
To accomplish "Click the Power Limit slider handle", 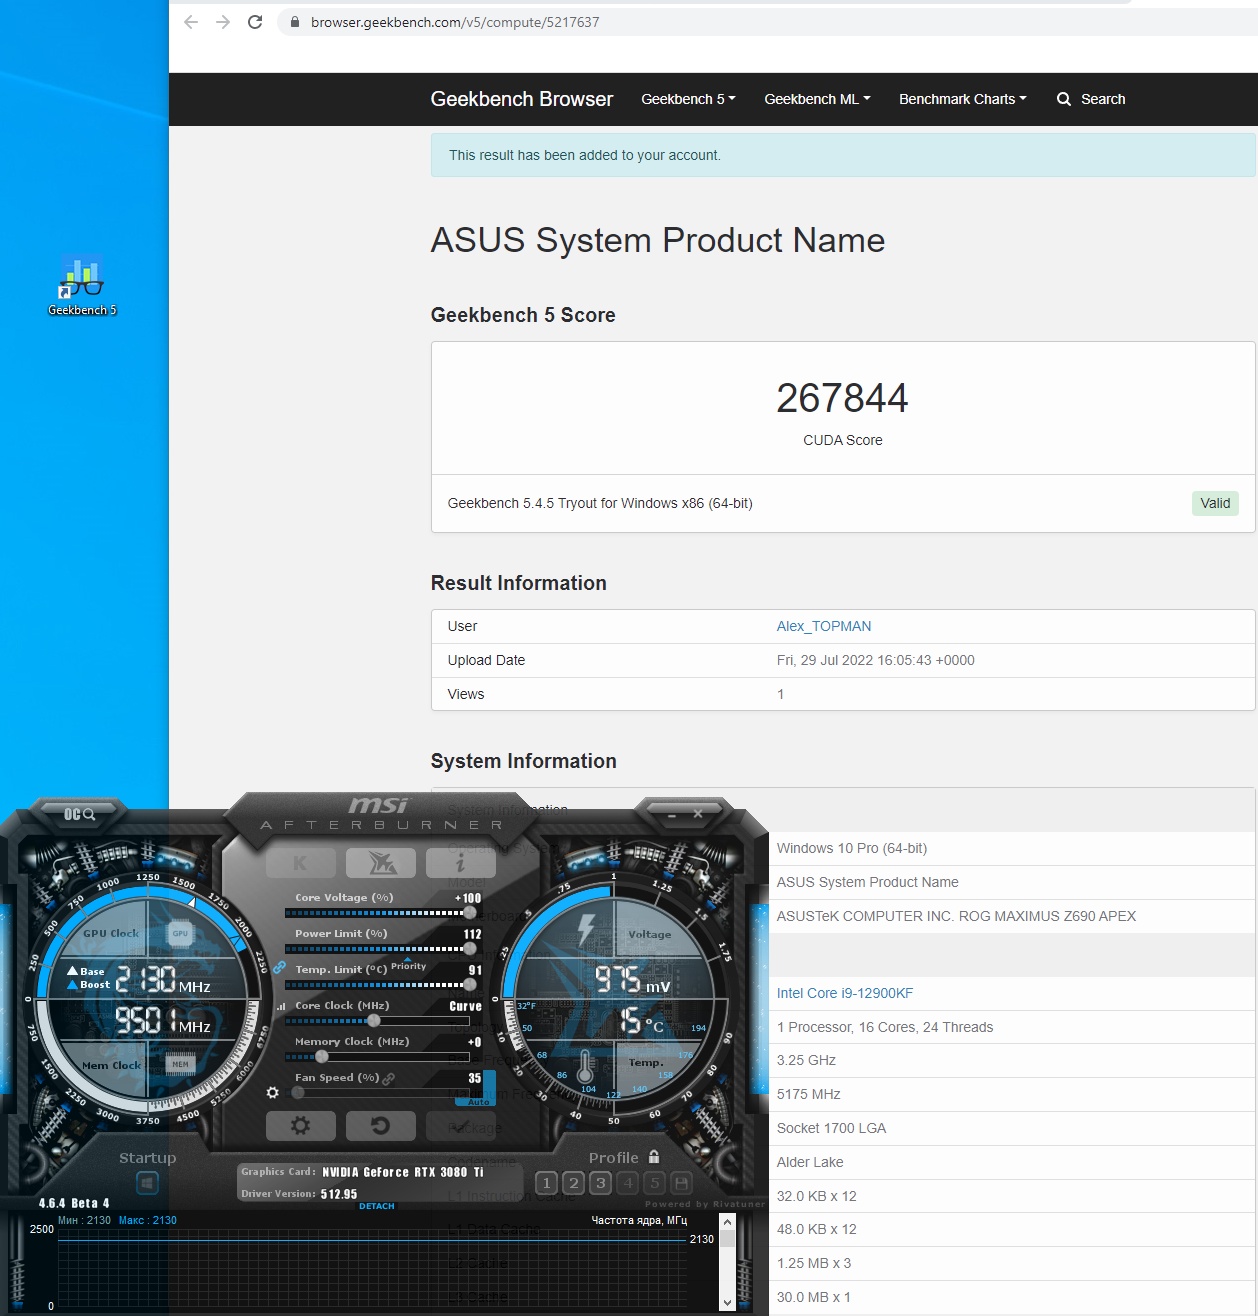I will coord(470,948).
